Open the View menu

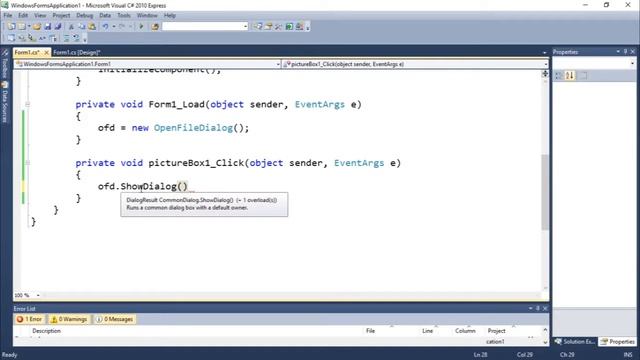(40, 16)
